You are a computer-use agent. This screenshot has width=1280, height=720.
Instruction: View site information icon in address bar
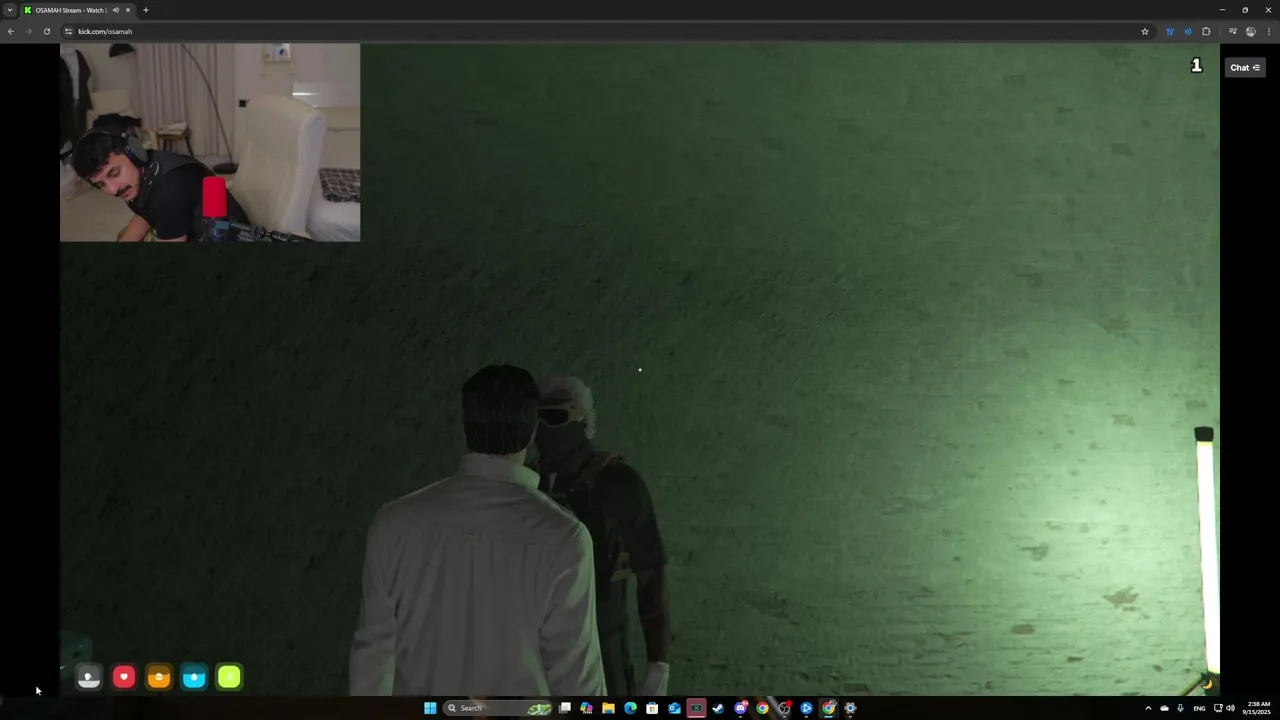(68, 31)
